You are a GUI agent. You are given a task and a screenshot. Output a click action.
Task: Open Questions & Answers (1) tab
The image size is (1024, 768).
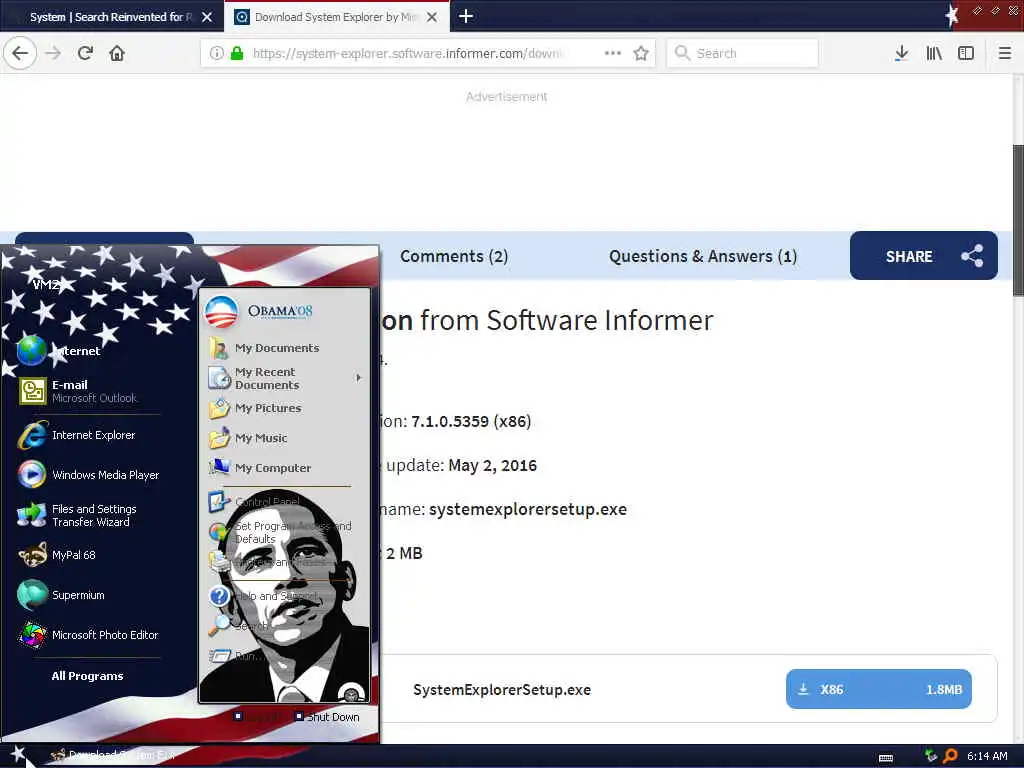pos(703,256)
